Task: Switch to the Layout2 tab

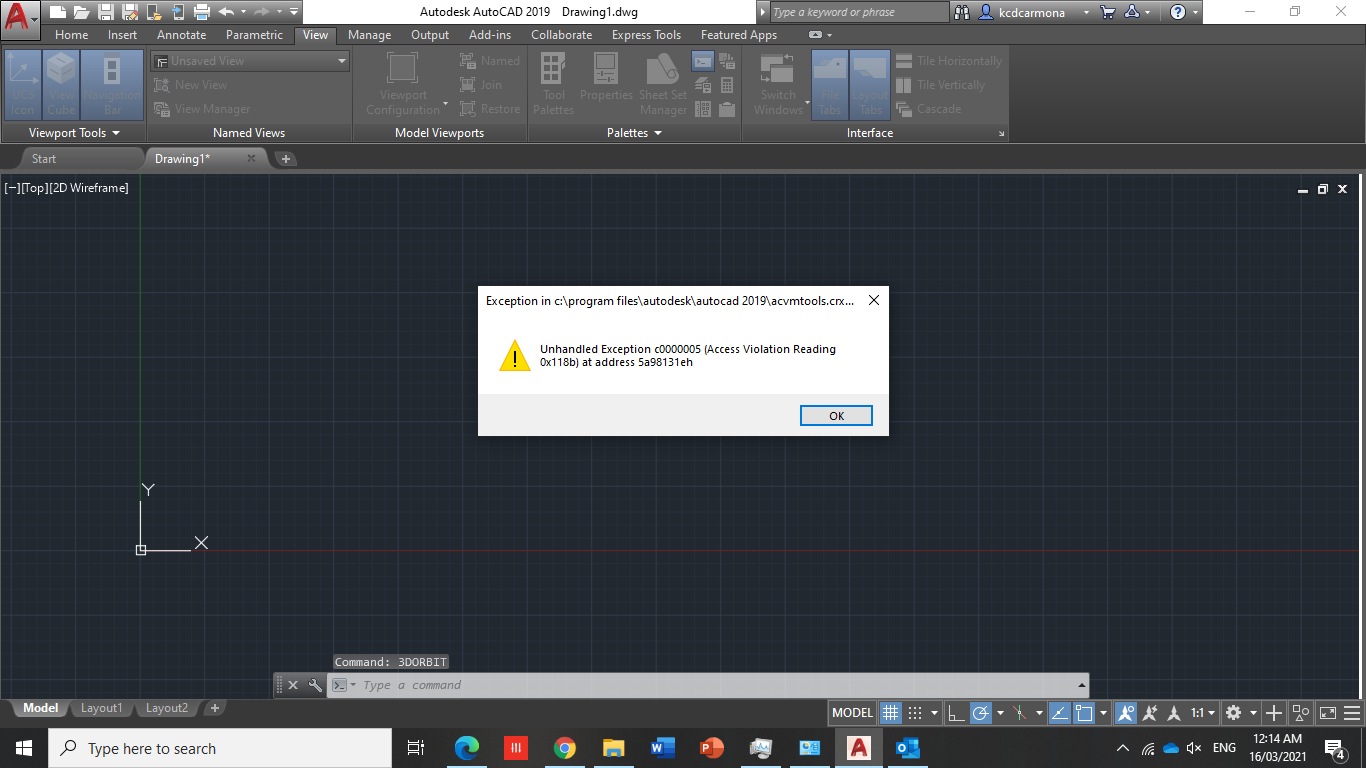Action: pyautogui.click(x=167, y=708)
